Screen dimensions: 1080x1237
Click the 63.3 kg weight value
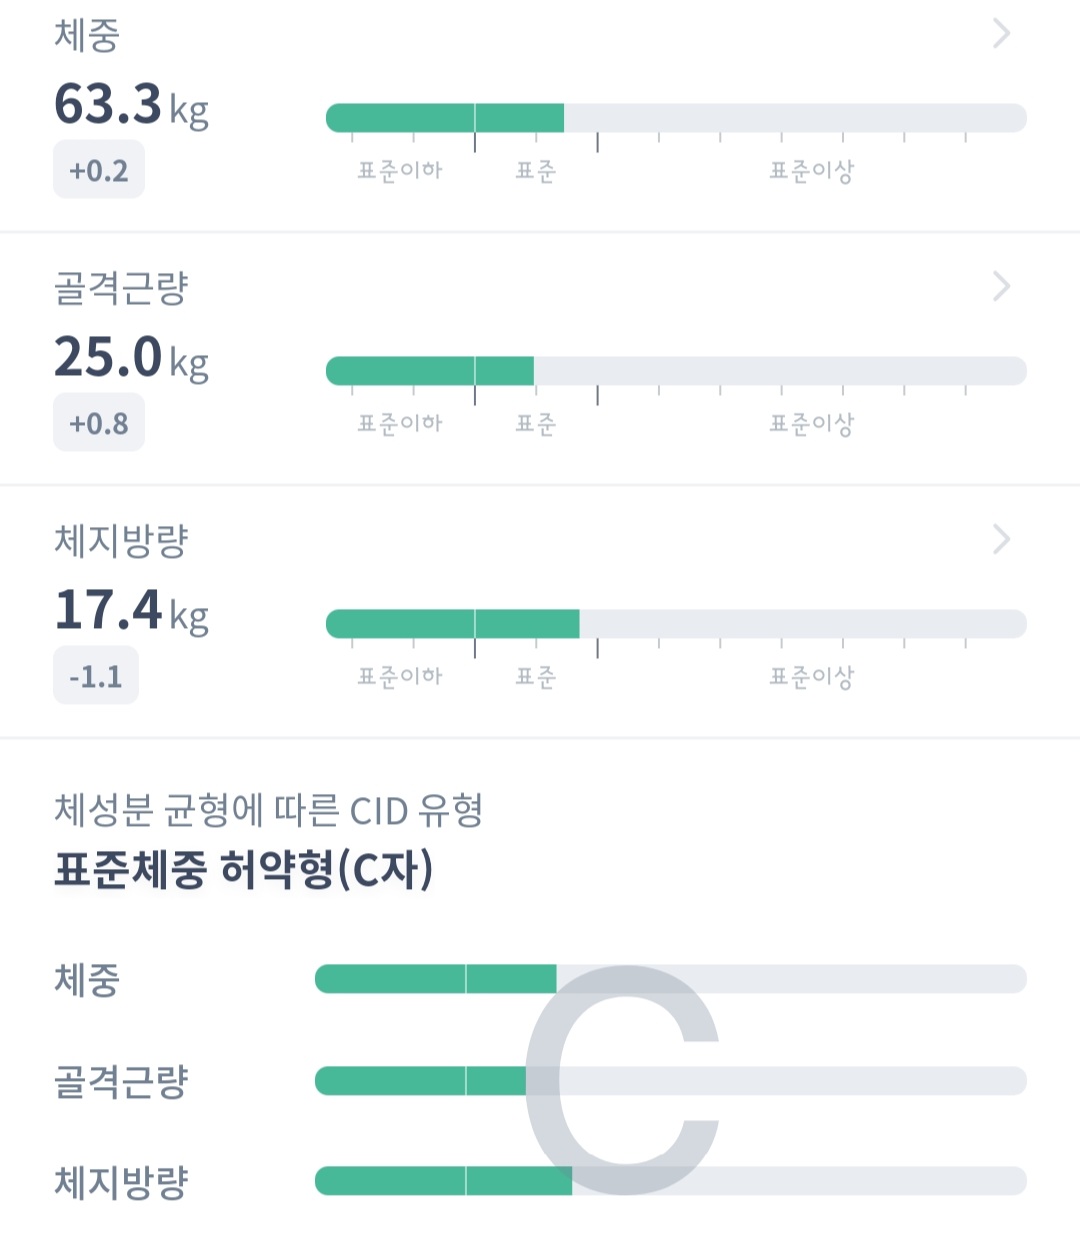click(x=131, y=104)
